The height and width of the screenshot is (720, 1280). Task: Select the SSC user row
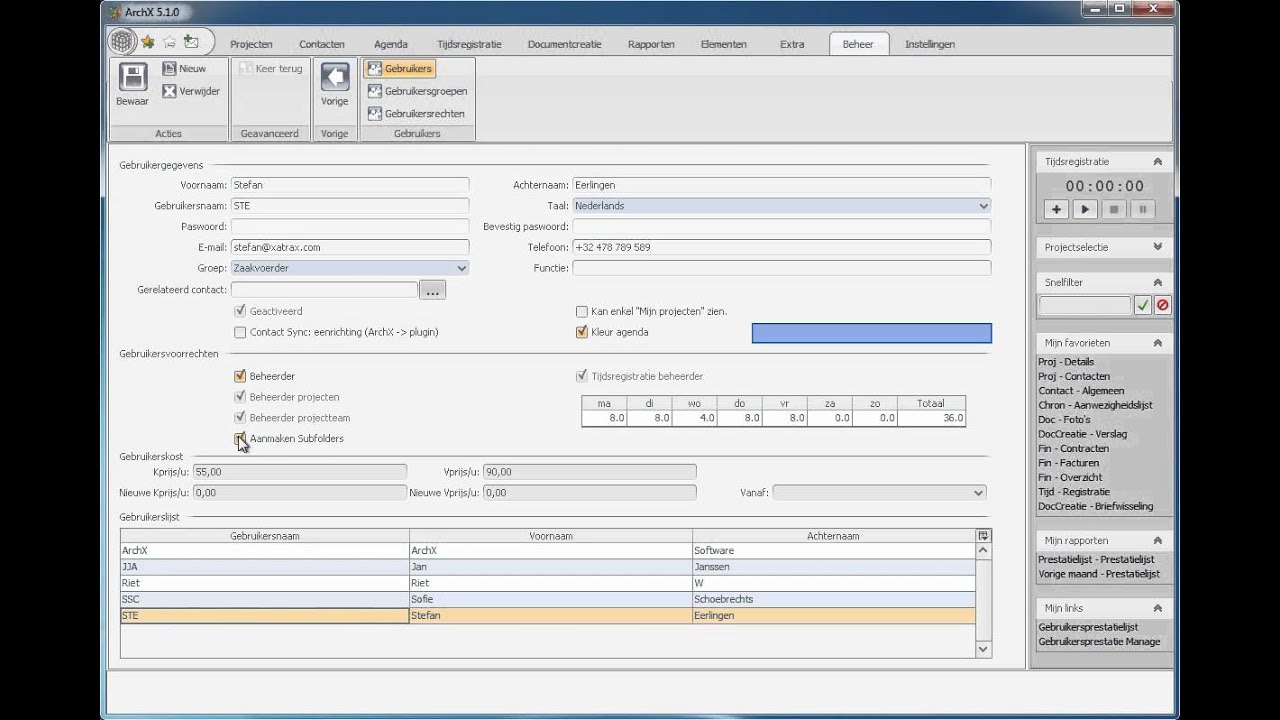547,599
